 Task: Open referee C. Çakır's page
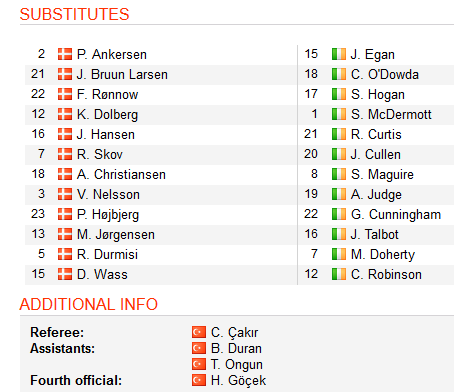(x=234, y=332)
